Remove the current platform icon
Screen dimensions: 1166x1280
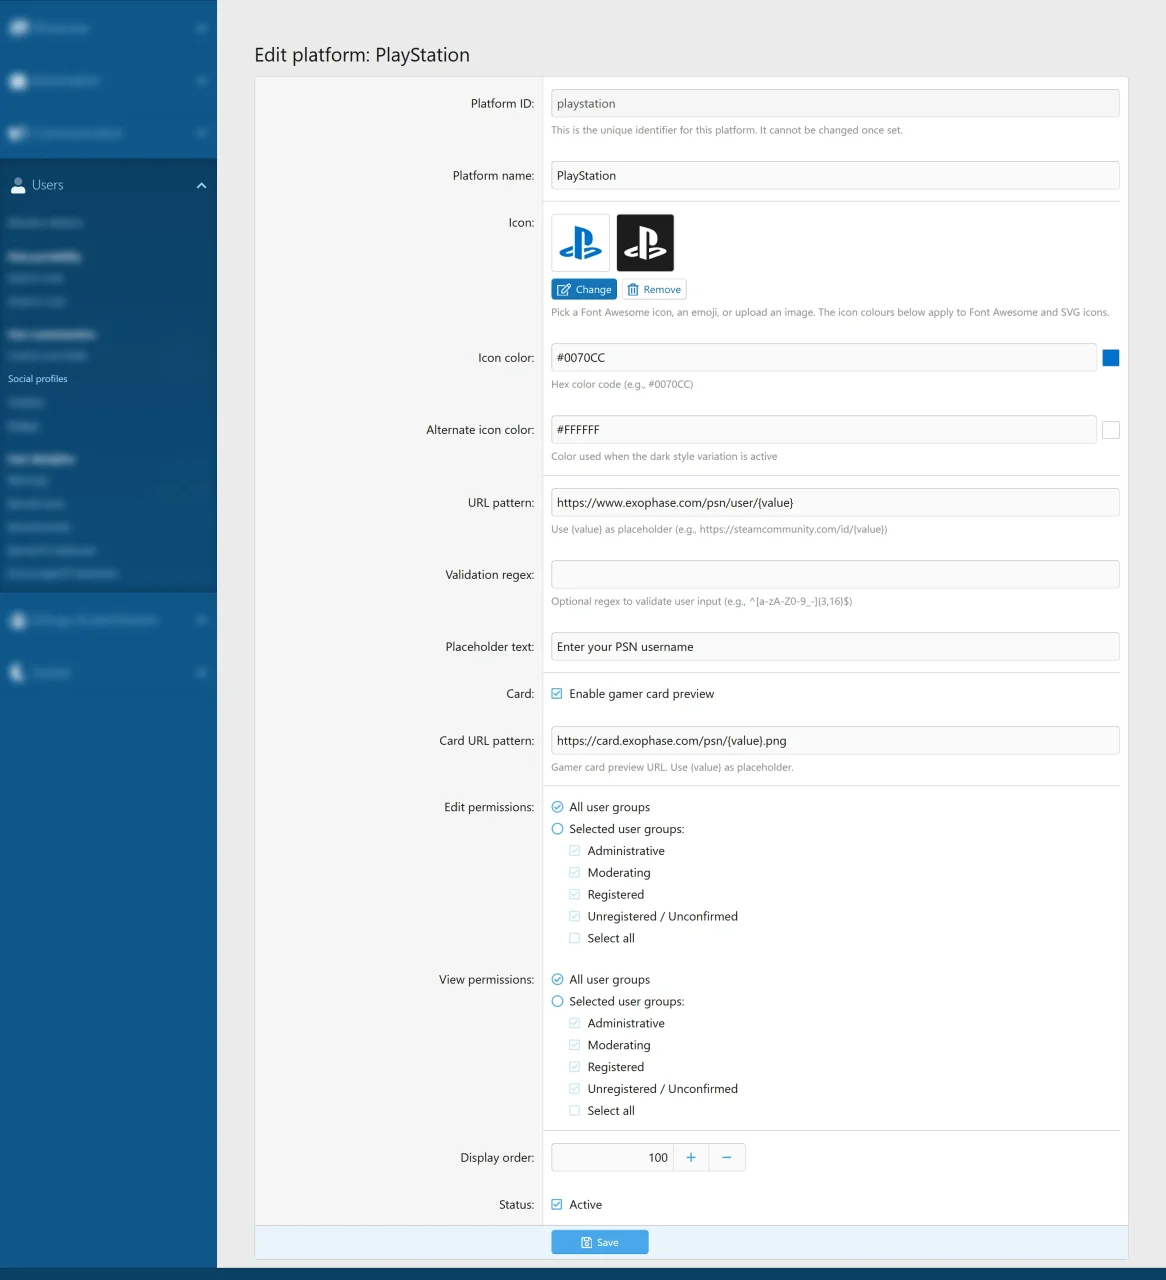pos(654,290)
